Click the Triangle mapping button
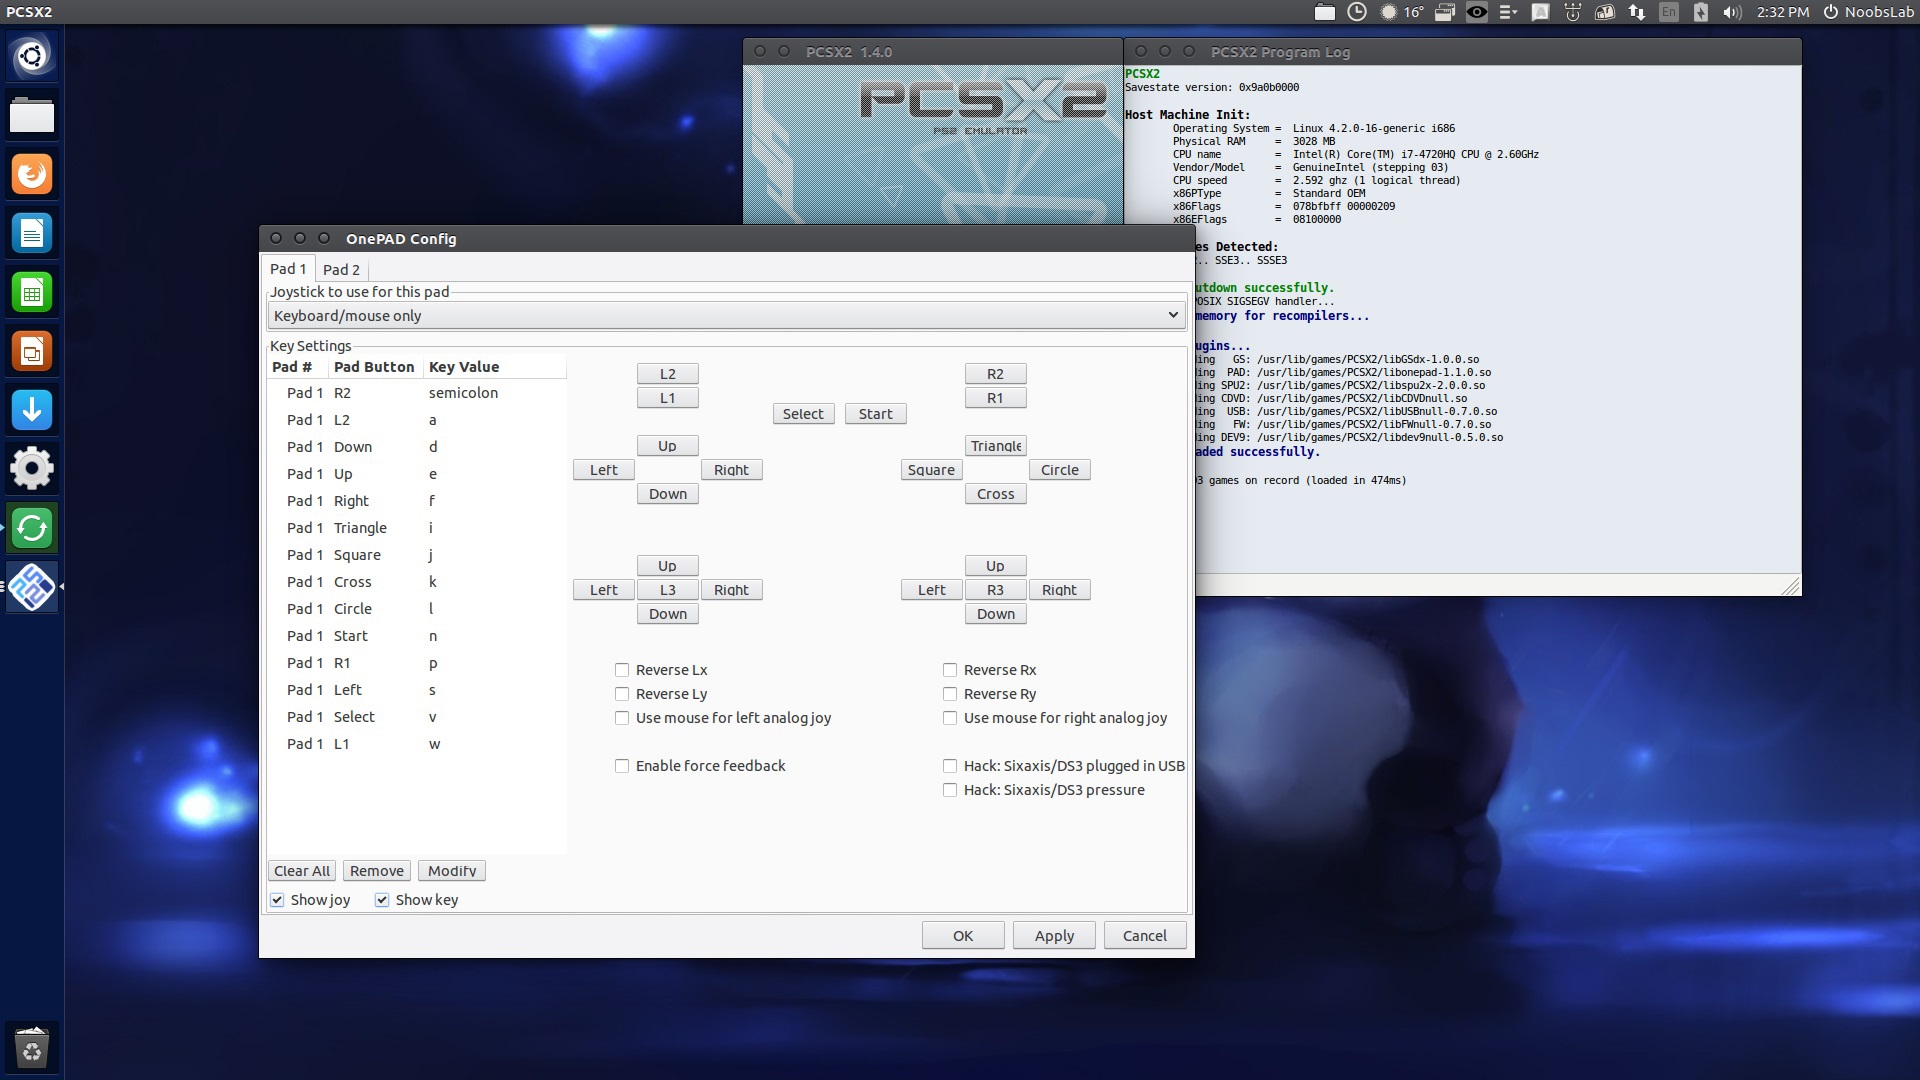The image size is (1920, 1080). pos(996,446)
